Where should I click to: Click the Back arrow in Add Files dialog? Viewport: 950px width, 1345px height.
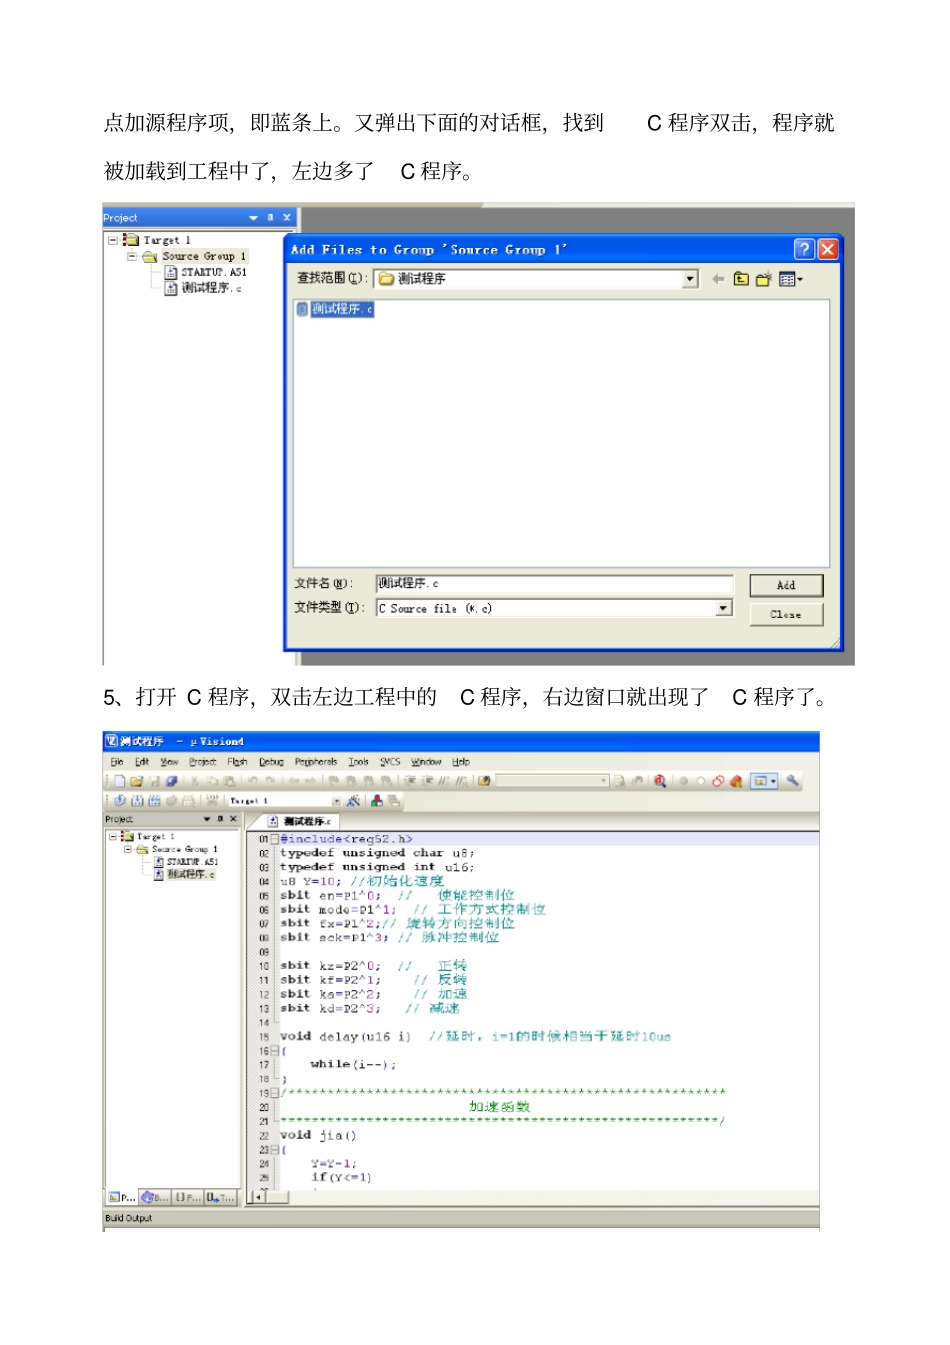[x=717, y=279]
